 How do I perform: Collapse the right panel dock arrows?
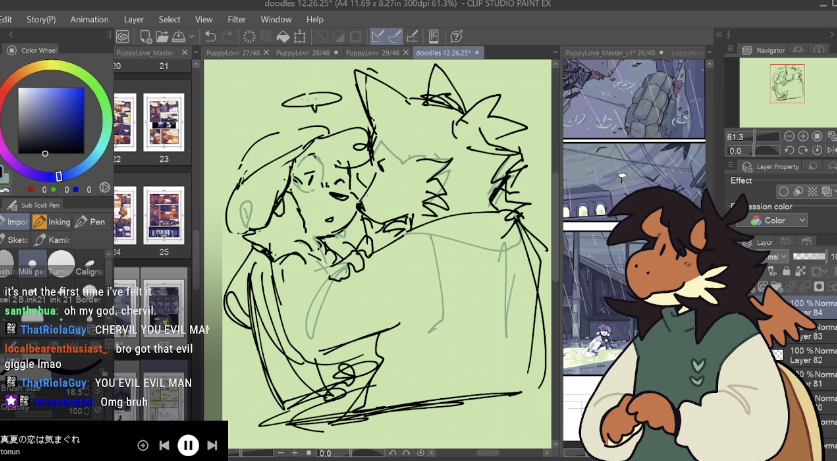719,34
